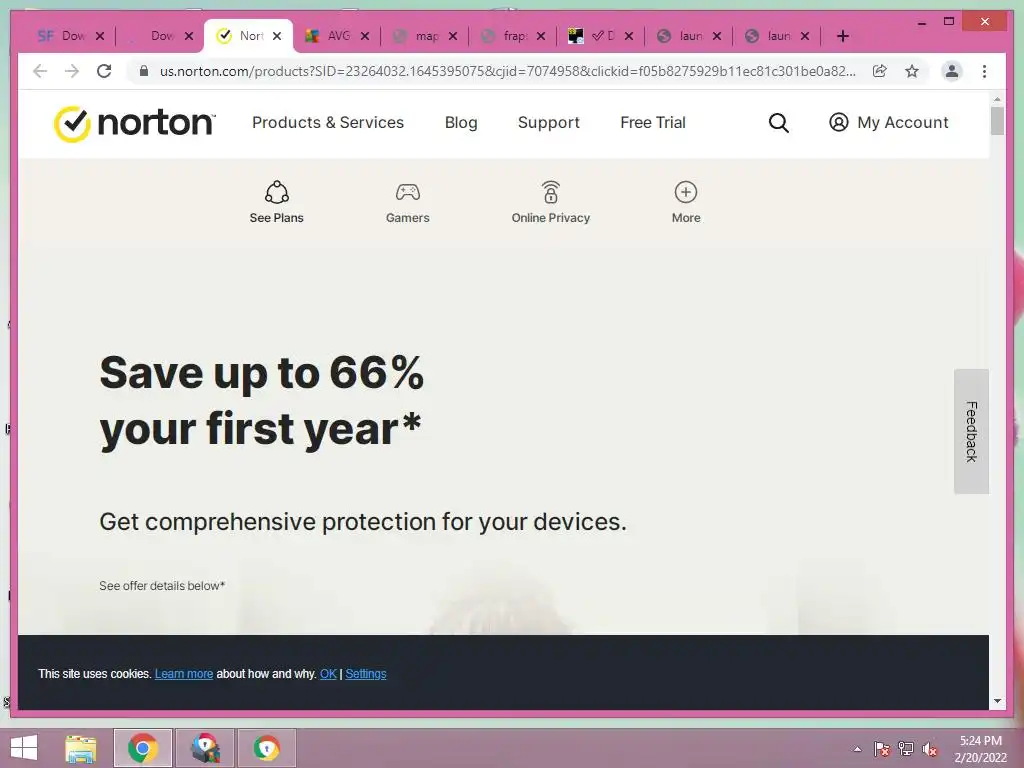The image size is (1024, 768).
Task: Open the Online Privacy icon
Action: point(551,192)
